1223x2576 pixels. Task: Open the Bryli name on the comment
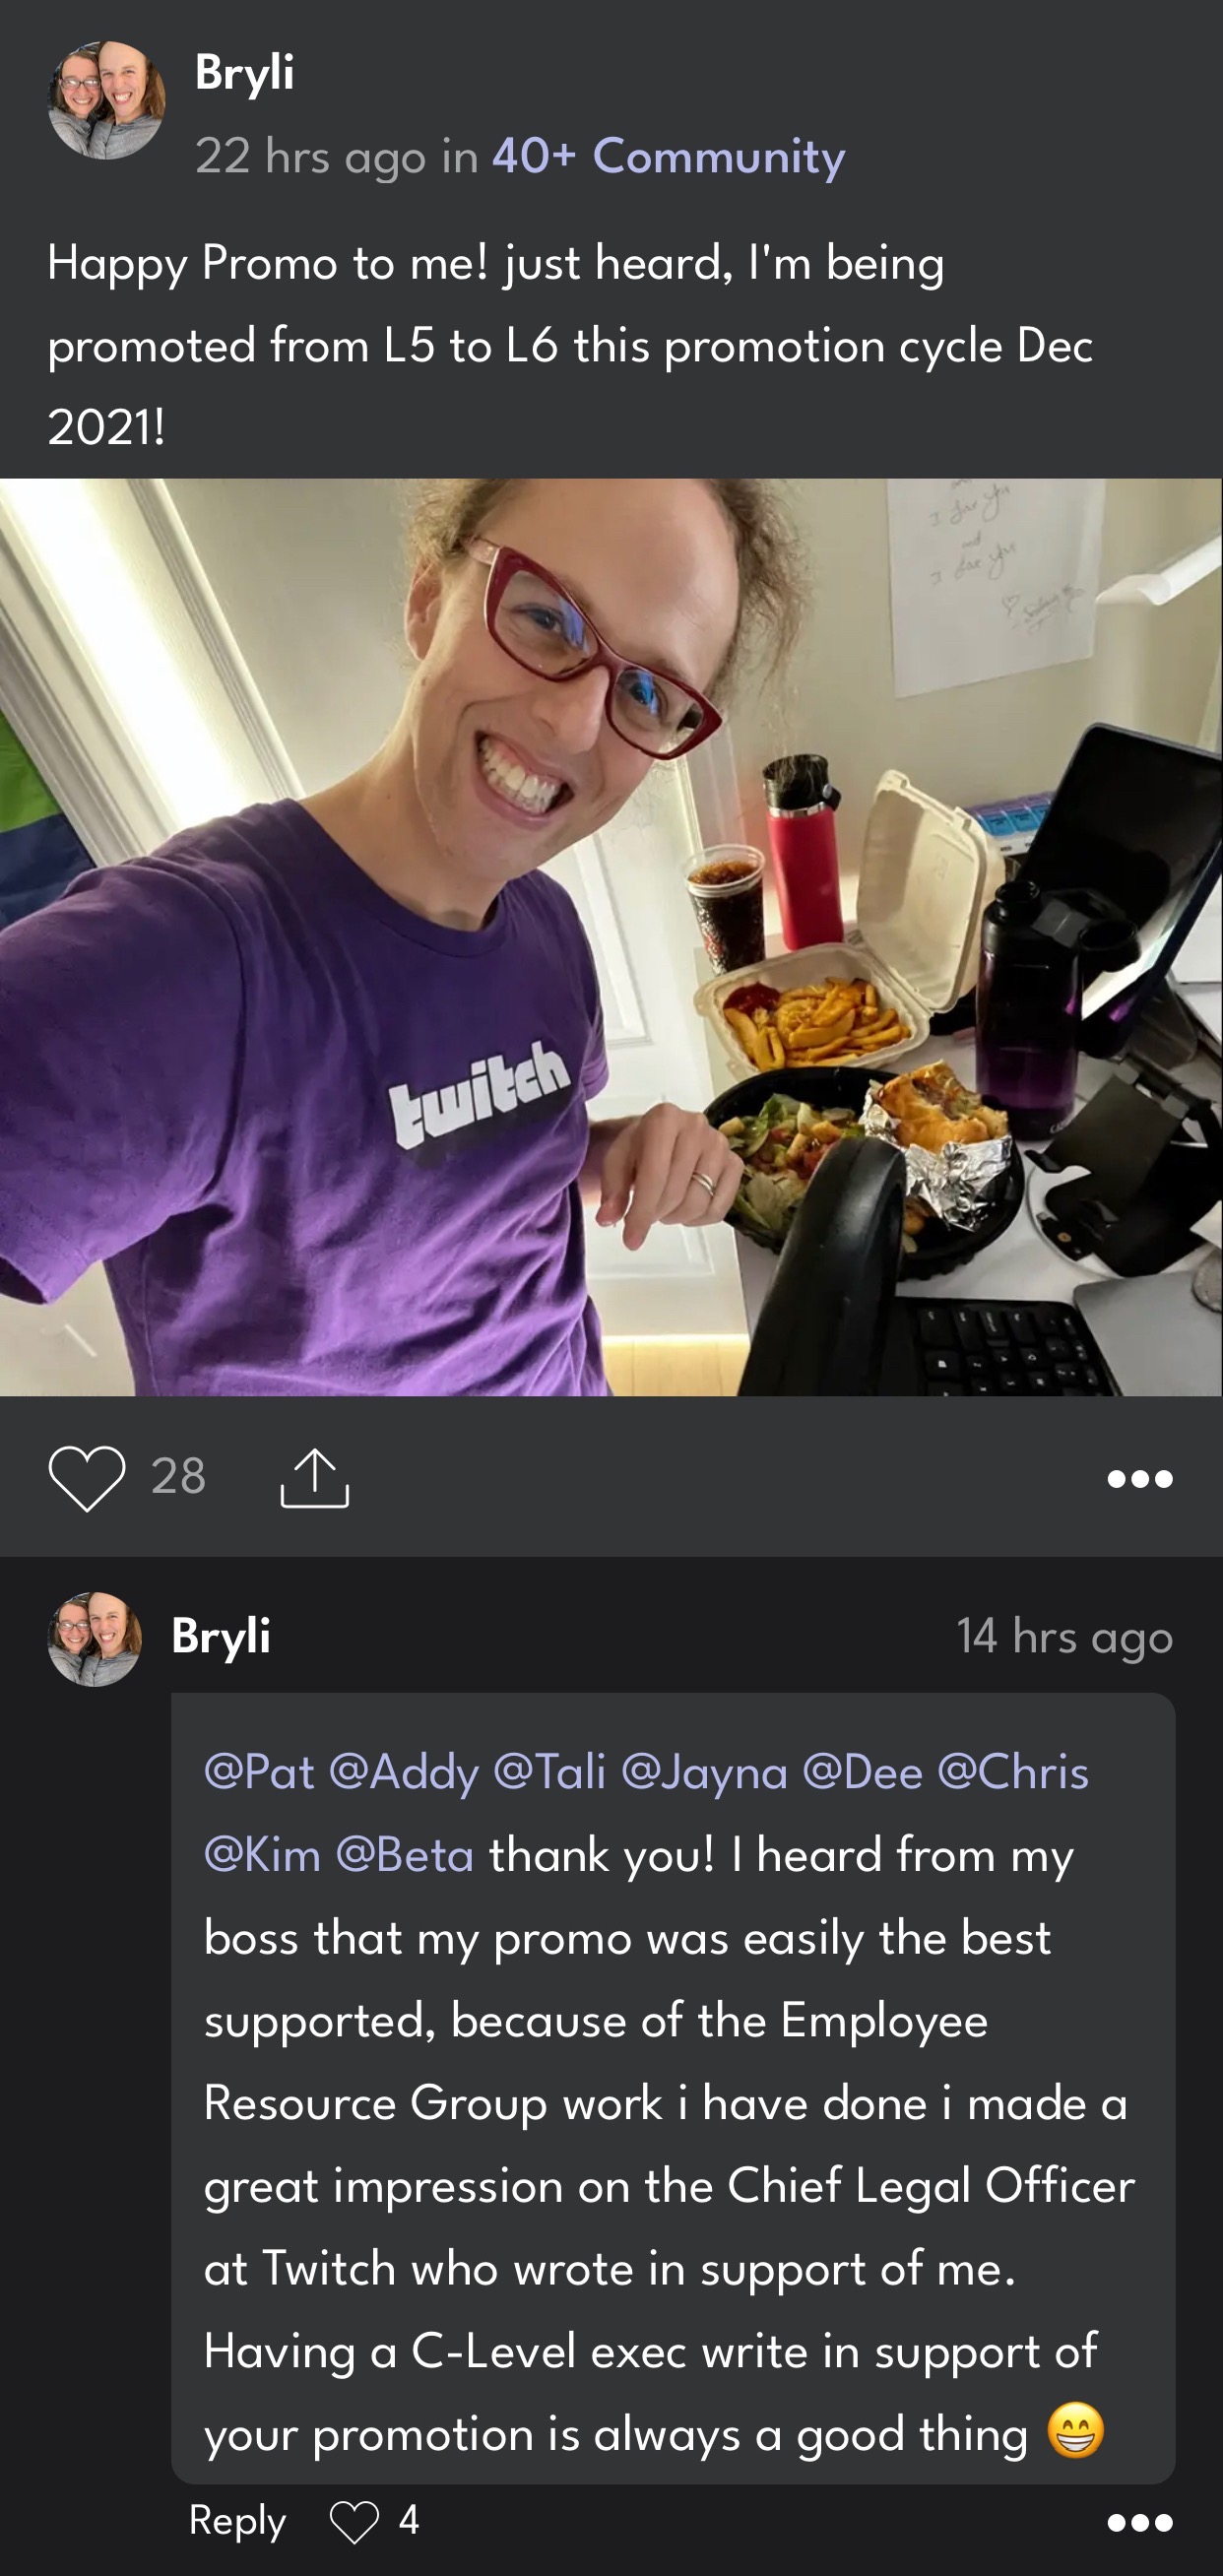click(x=220, y=1636)
